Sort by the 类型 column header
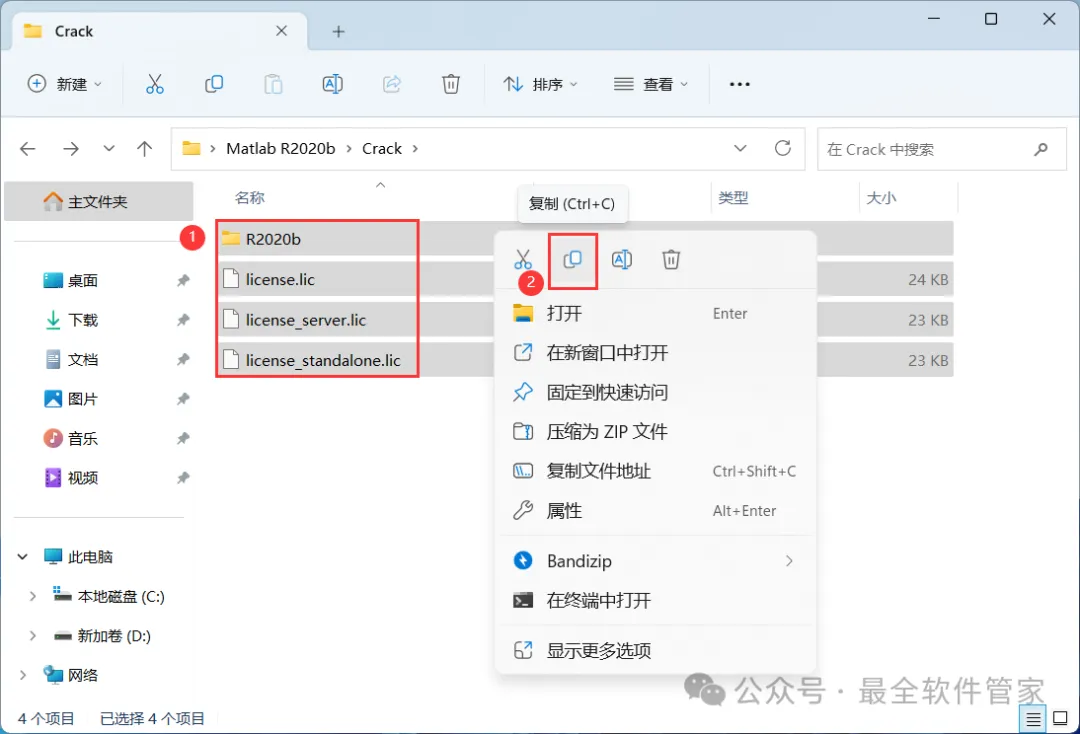The width and height of the screenshot is (1080, 734). click(733, 198)
